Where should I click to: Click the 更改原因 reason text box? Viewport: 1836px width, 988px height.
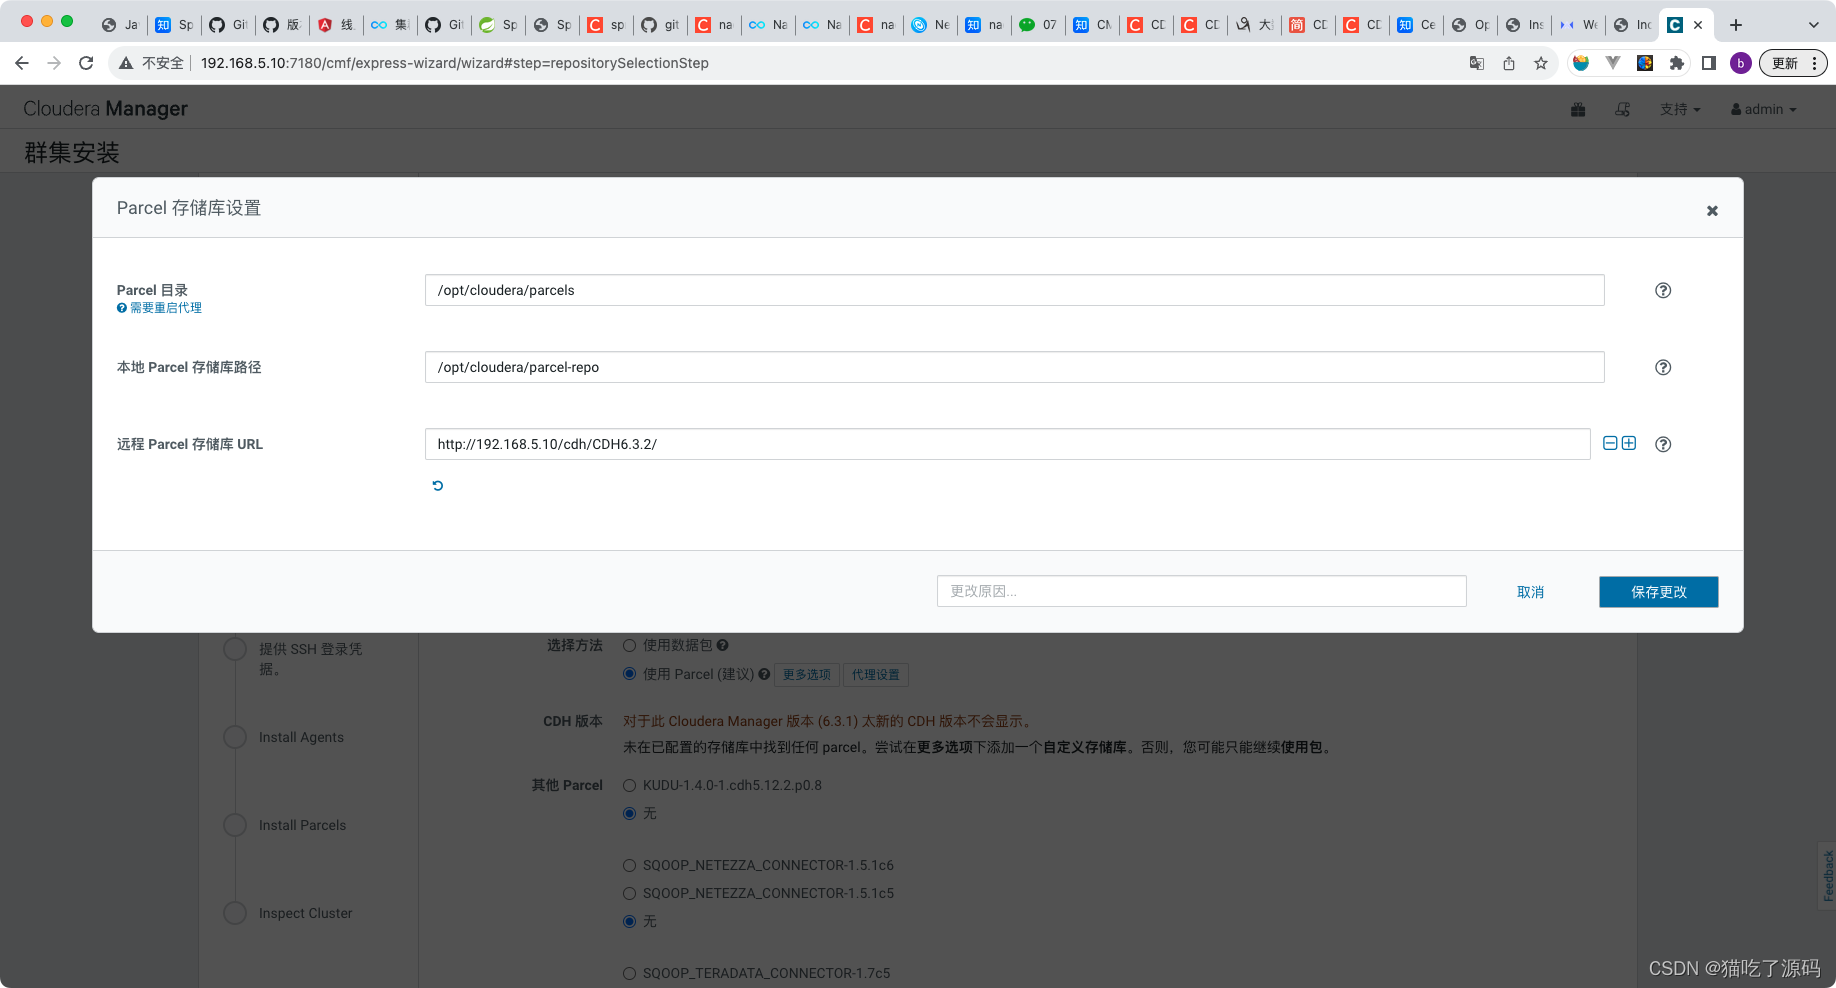click(x=1201, y=591)
